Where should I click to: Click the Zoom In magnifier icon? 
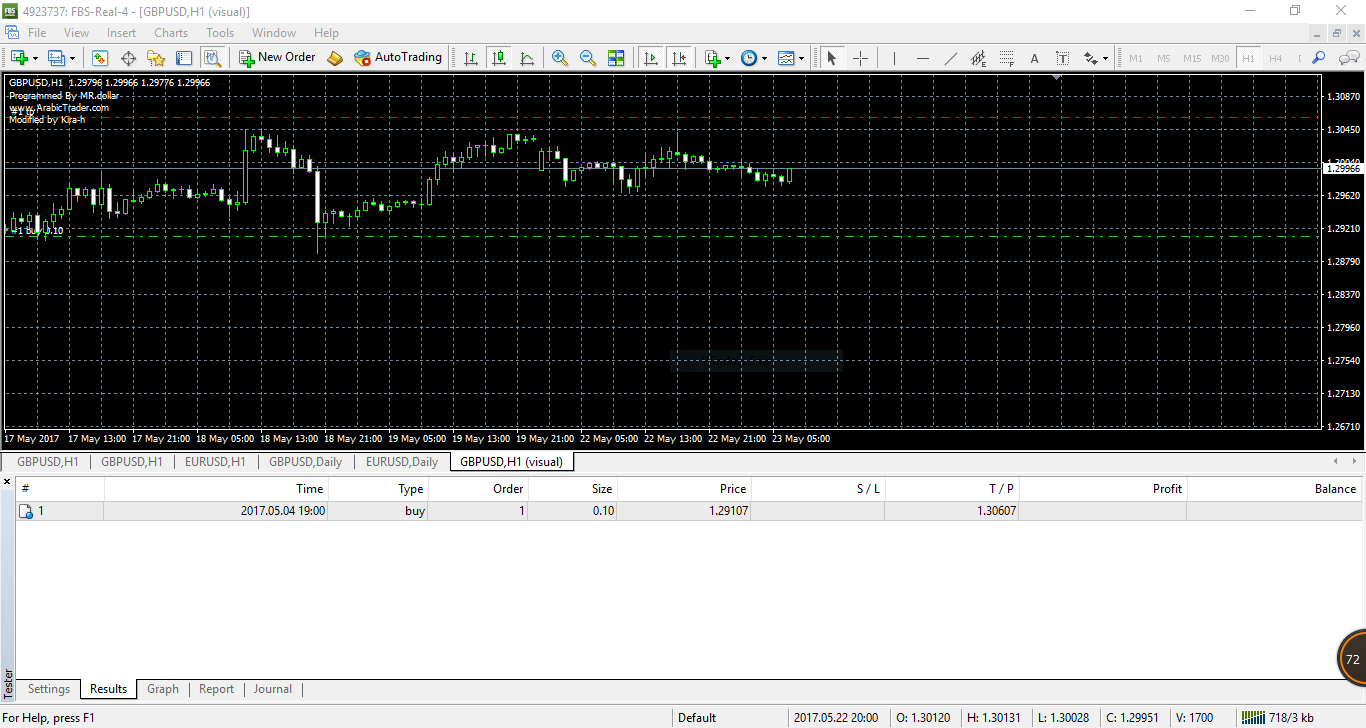point(560,58)
